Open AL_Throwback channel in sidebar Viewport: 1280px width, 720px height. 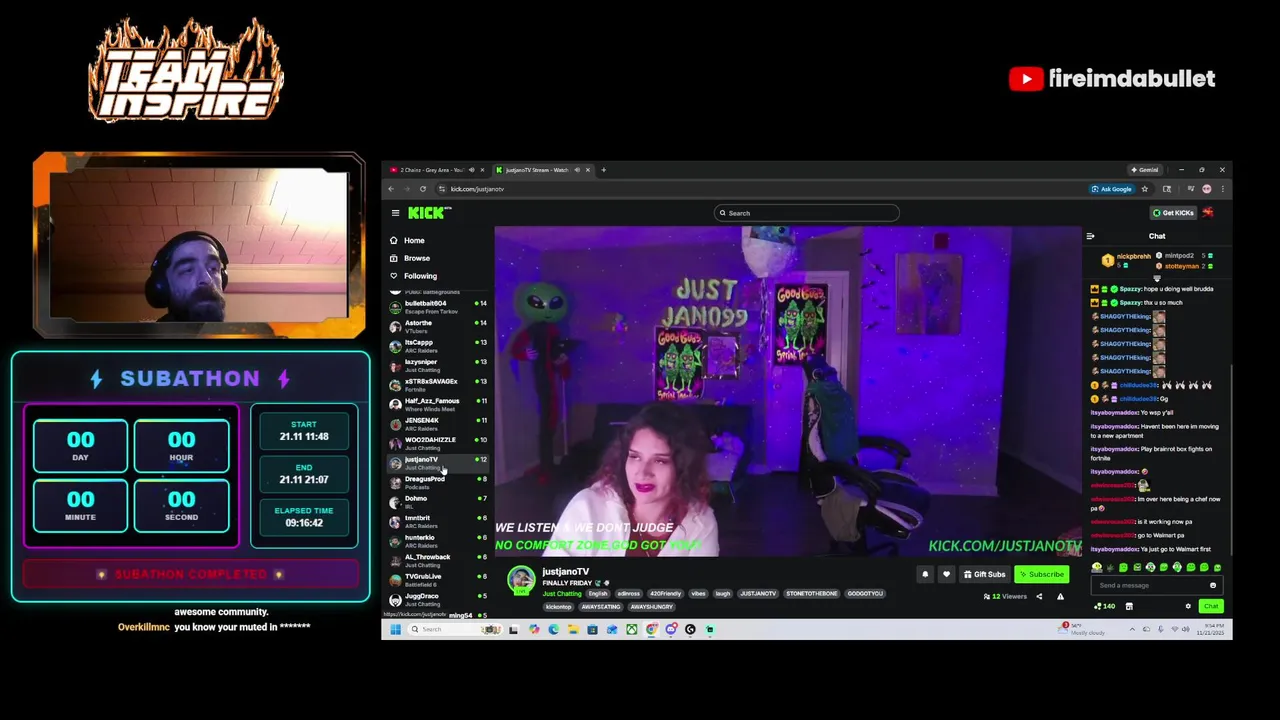[437, 561]
